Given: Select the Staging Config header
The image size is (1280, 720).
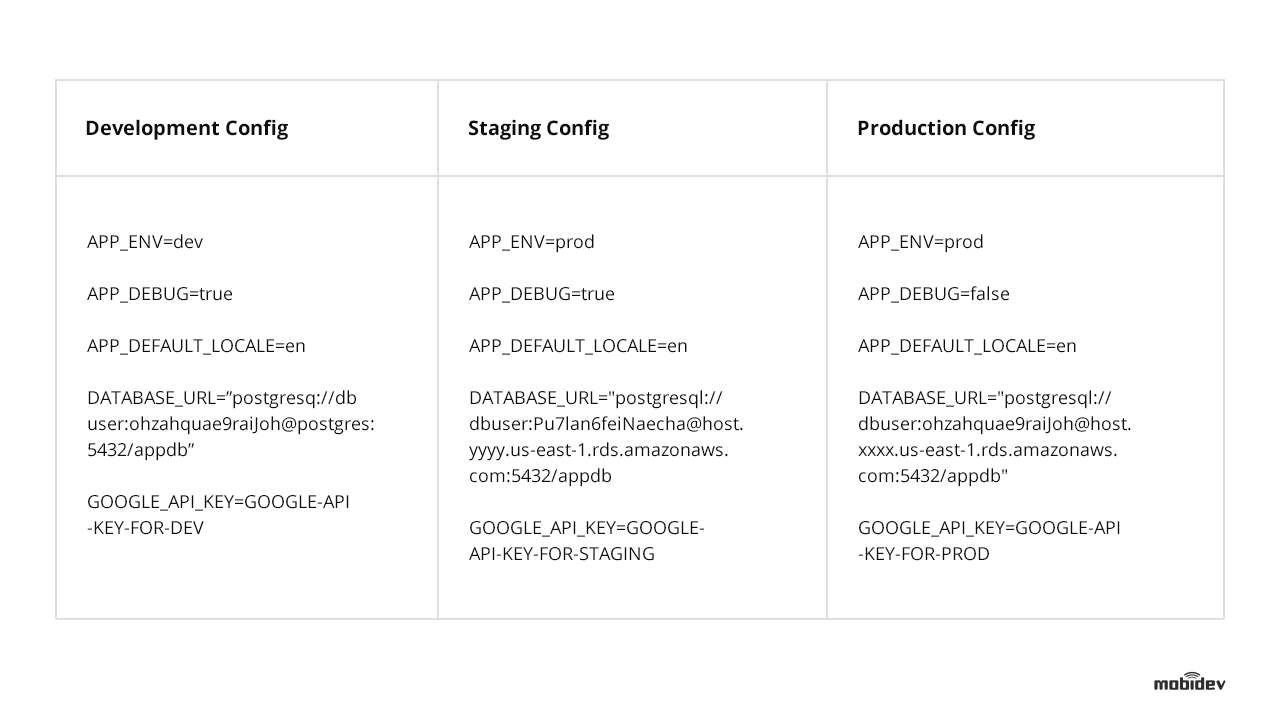Looking at the screenshot, I should tap(538, 128).
